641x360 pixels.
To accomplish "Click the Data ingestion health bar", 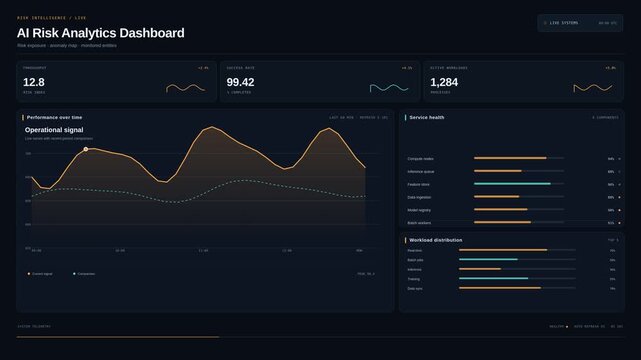I will point(519,197).
